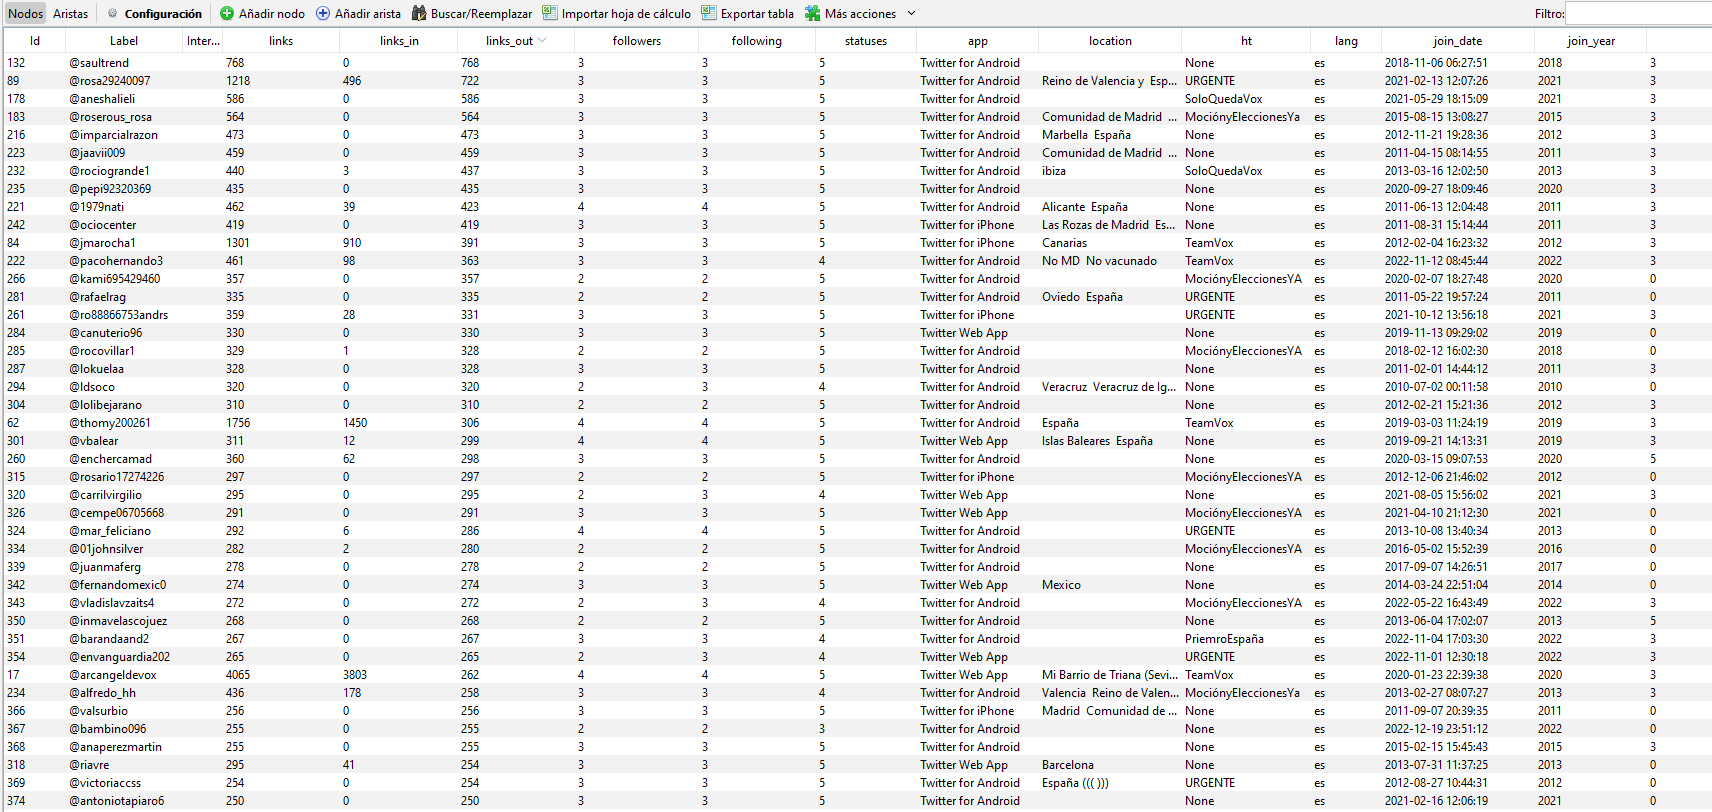Click ht cell 'TeamVox' in @jmarocha1 row
This screenshot has height=812, width=1712.
pyautogui.click(x=1209, y=243)
